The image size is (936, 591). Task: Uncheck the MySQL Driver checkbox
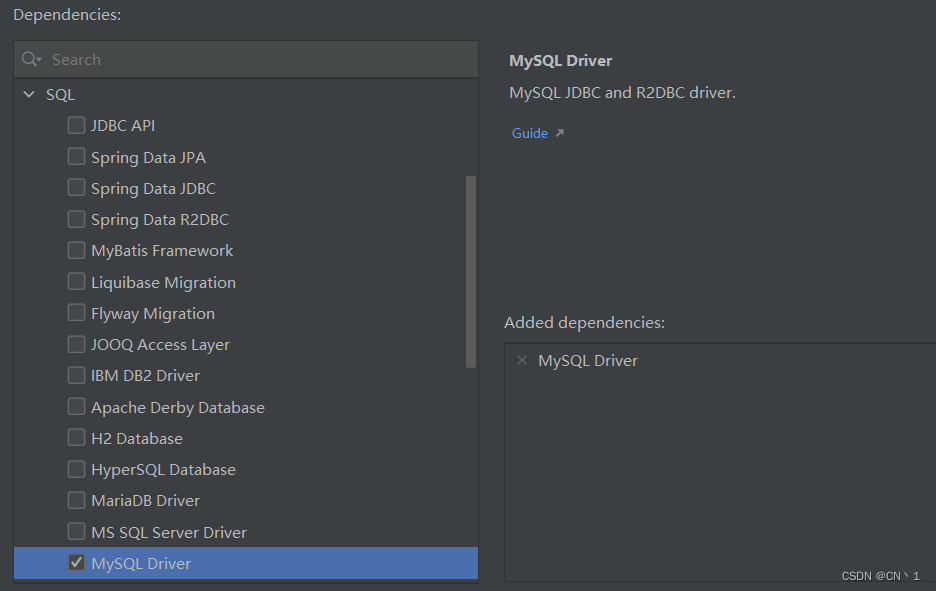[76, 562]
